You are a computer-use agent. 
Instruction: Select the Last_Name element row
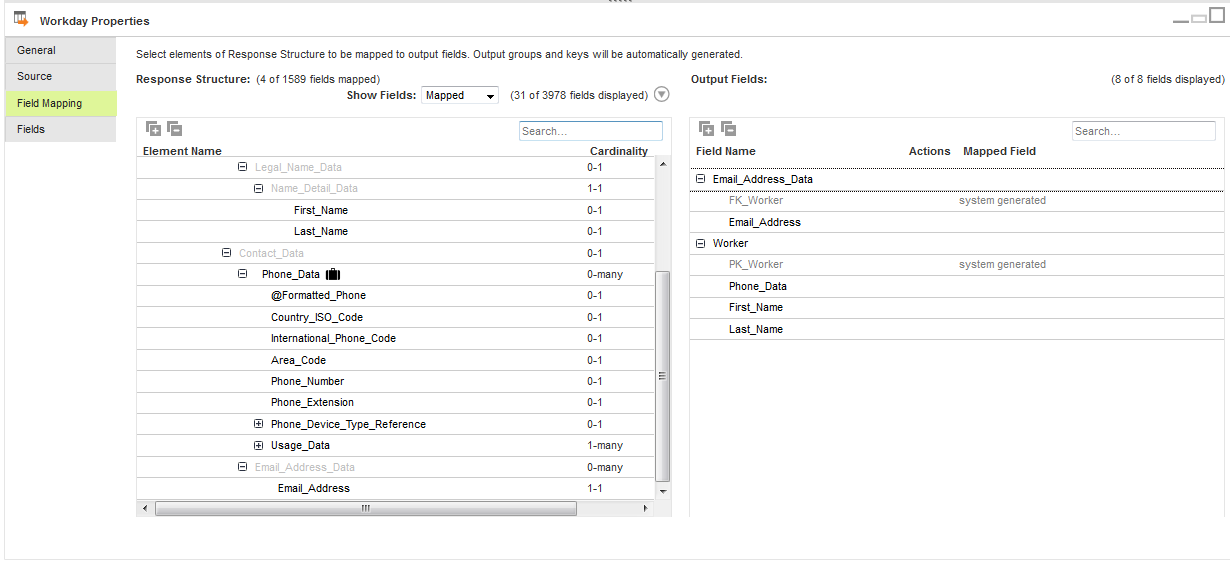396,231
